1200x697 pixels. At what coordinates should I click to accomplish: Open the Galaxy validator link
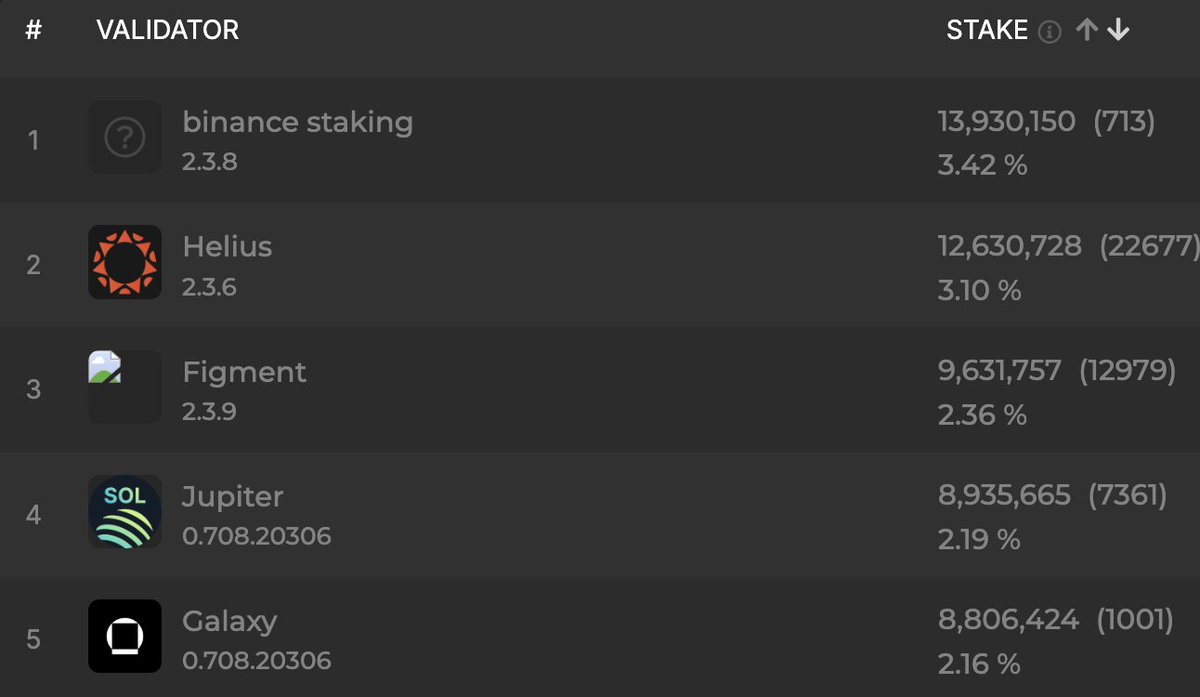click(229, 622)
